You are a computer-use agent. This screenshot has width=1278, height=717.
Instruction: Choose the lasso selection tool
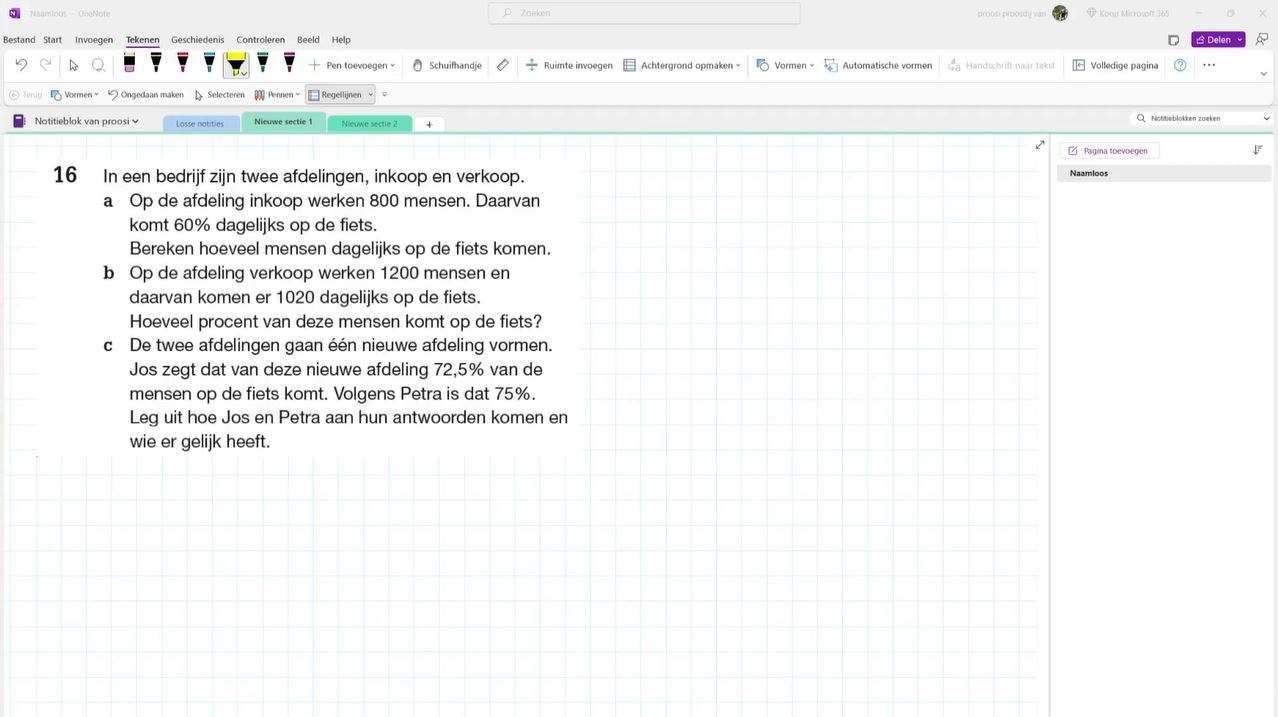pos(98,65)
